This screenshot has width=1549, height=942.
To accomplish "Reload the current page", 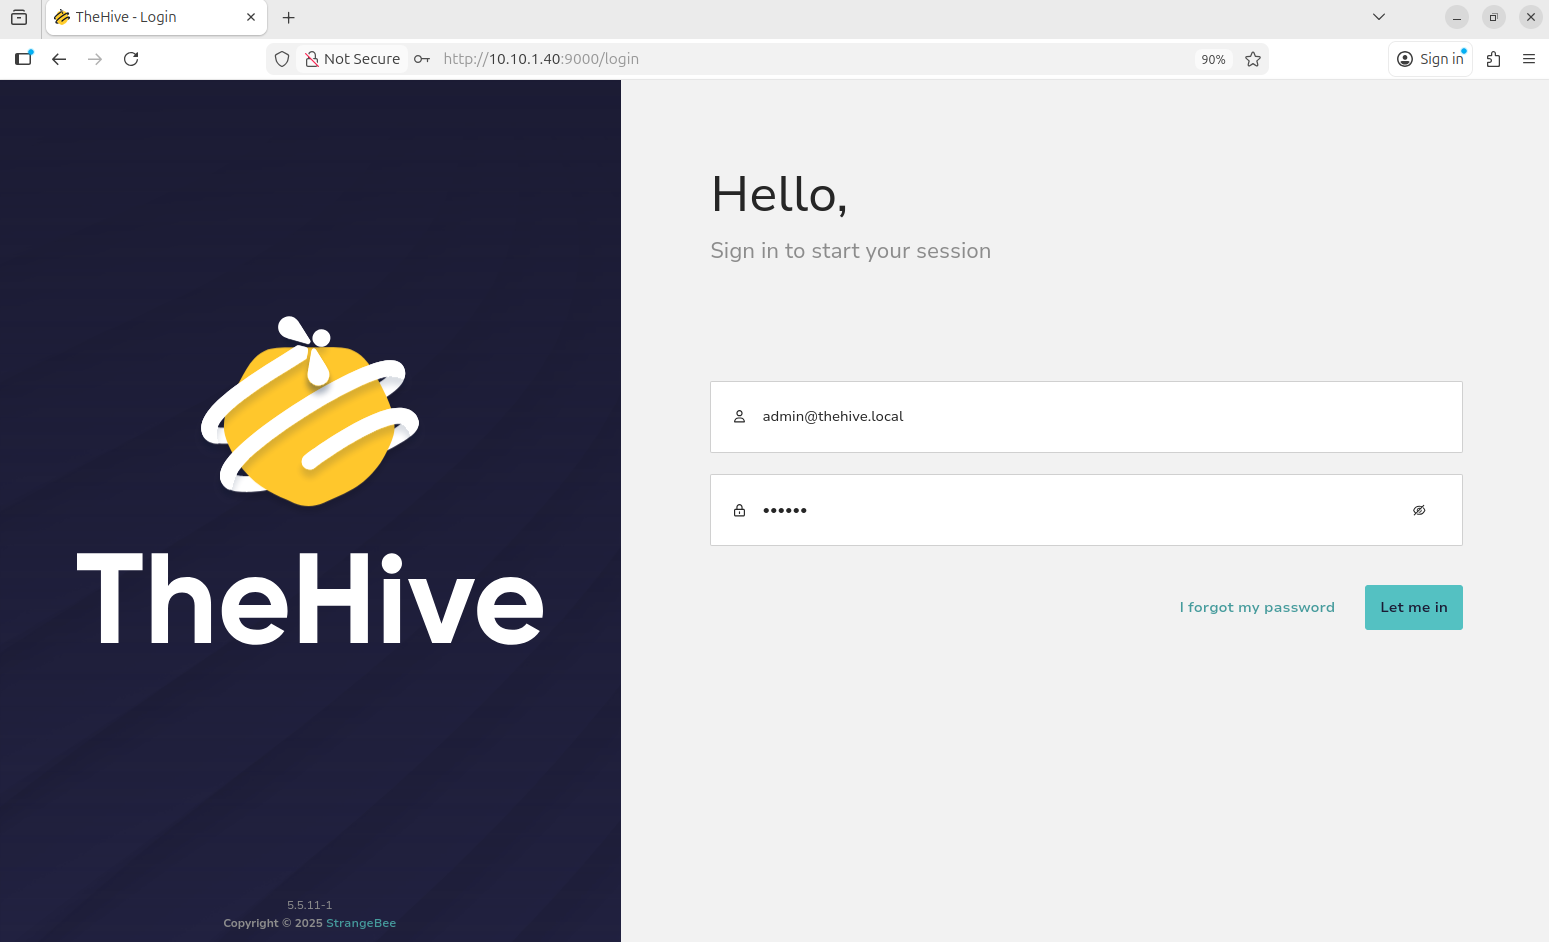I will (131, 59).
